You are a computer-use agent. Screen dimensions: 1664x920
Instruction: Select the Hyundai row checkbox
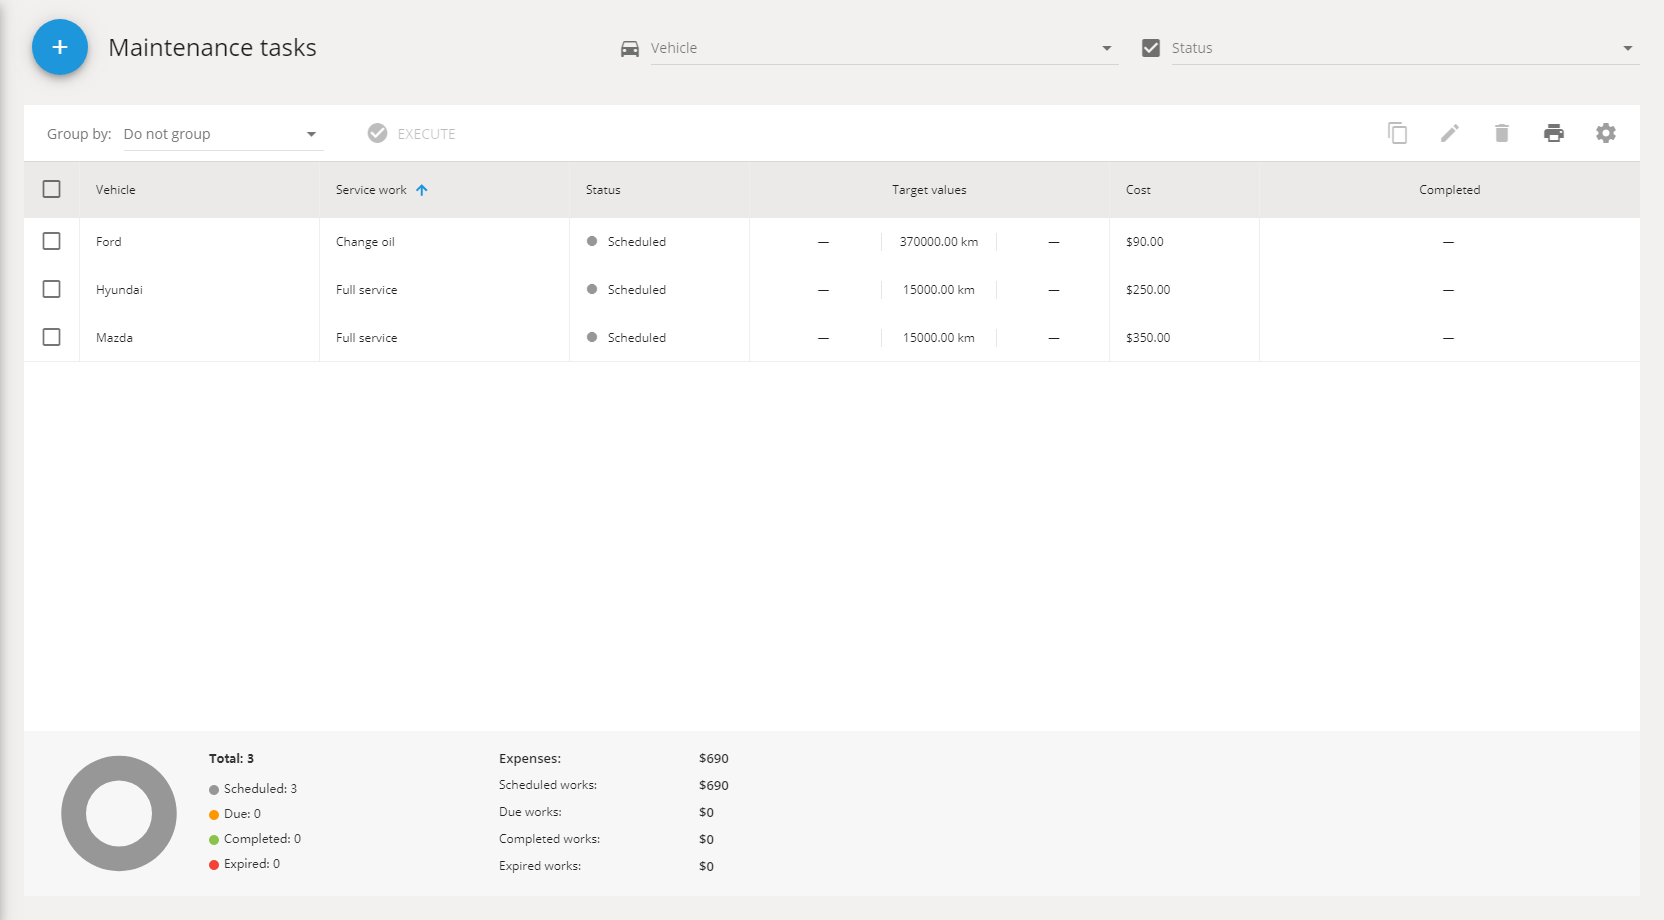(52, 289)
